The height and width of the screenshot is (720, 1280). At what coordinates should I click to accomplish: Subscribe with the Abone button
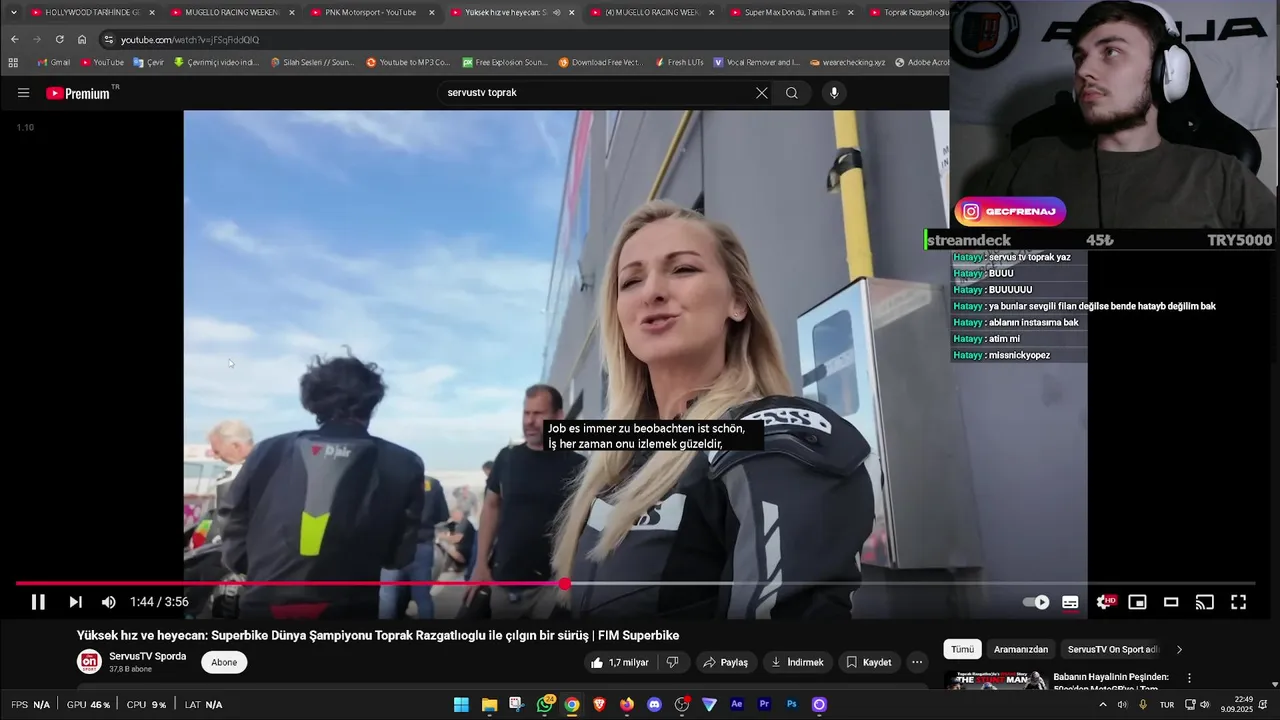(224, 662)
